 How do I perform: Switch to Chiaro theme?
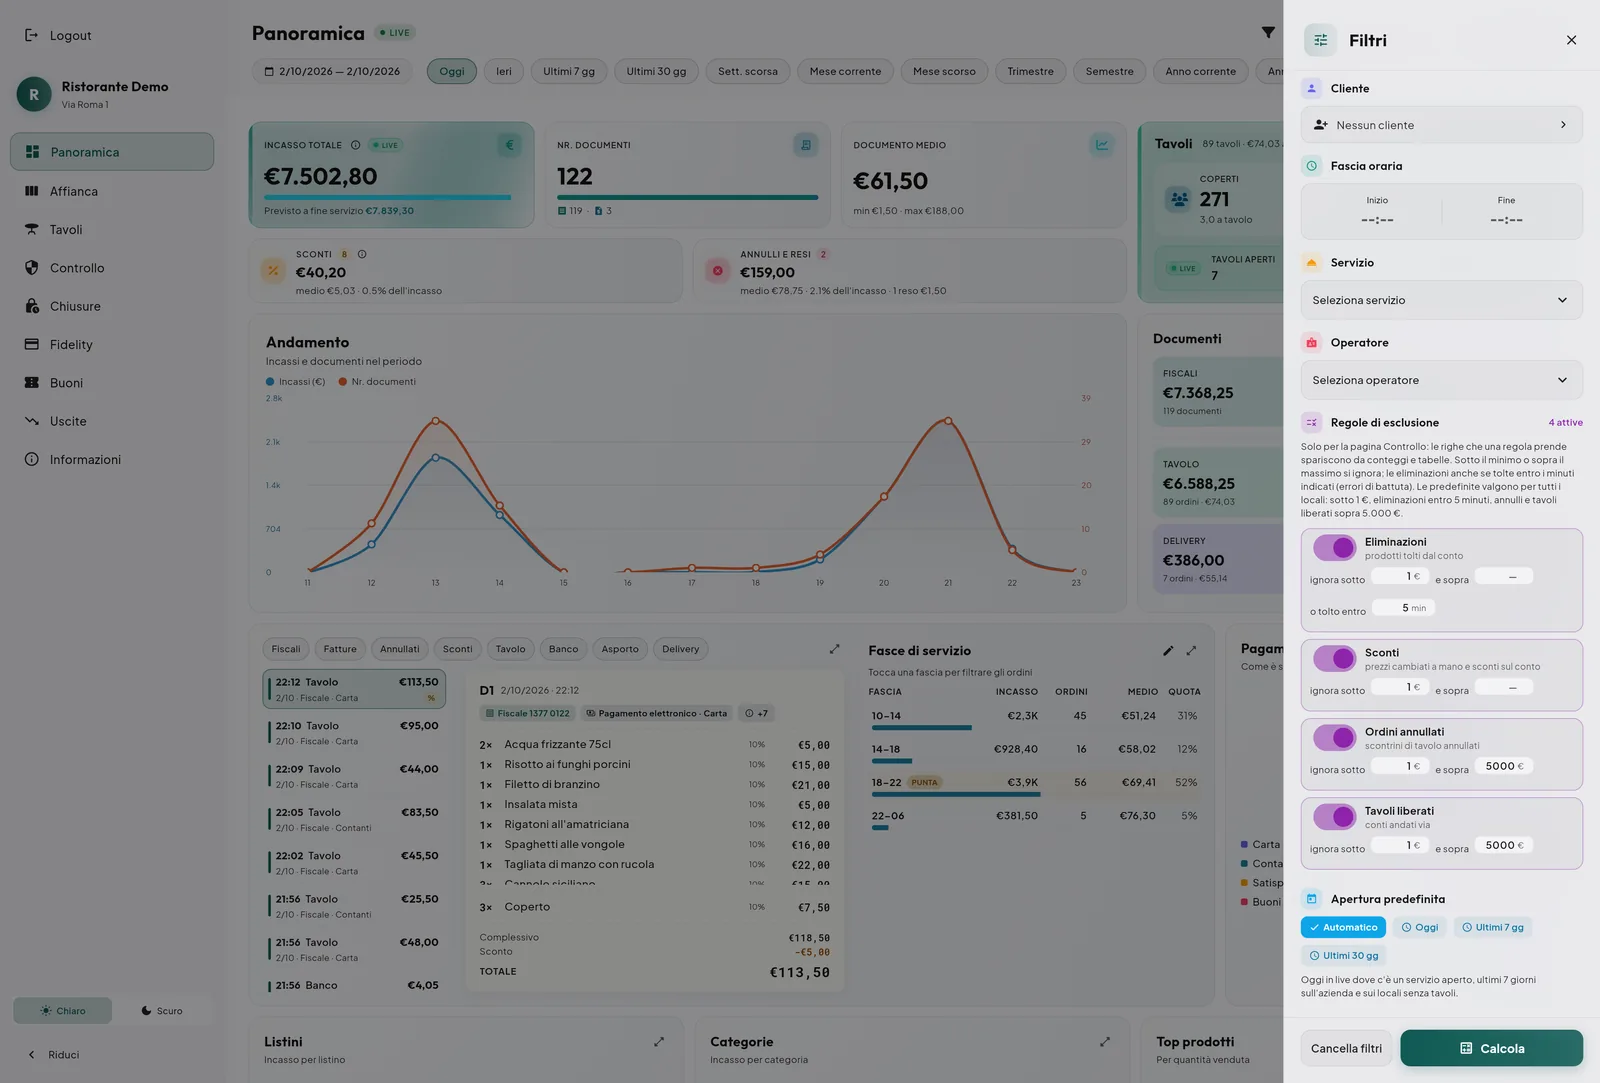coord(62,1011)
